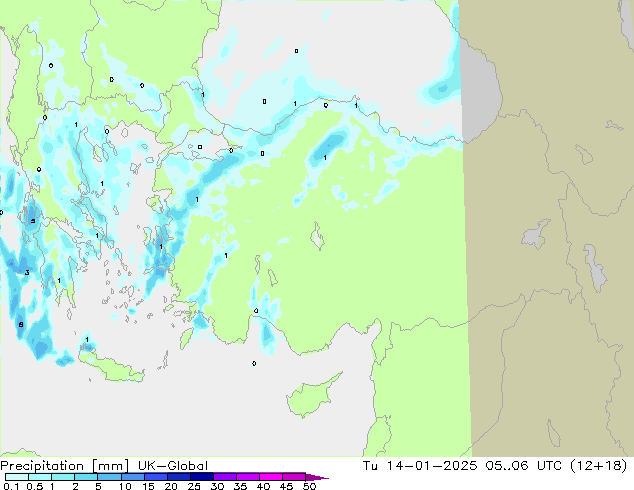Click the 2–5 mm legend color swatch
Image resolution: width=634 pixels, height=490 pixels.
pyautogui.click(x=86, y=477)
